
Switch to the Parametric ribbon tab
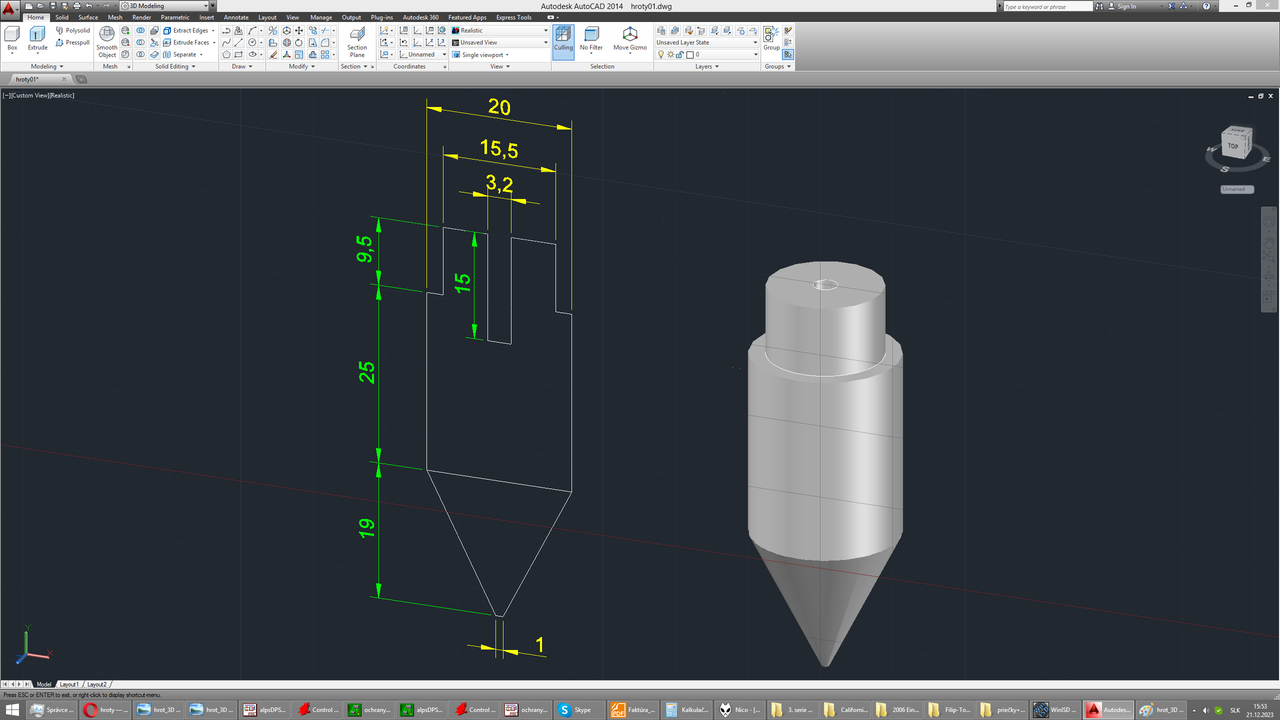point(175,17)
